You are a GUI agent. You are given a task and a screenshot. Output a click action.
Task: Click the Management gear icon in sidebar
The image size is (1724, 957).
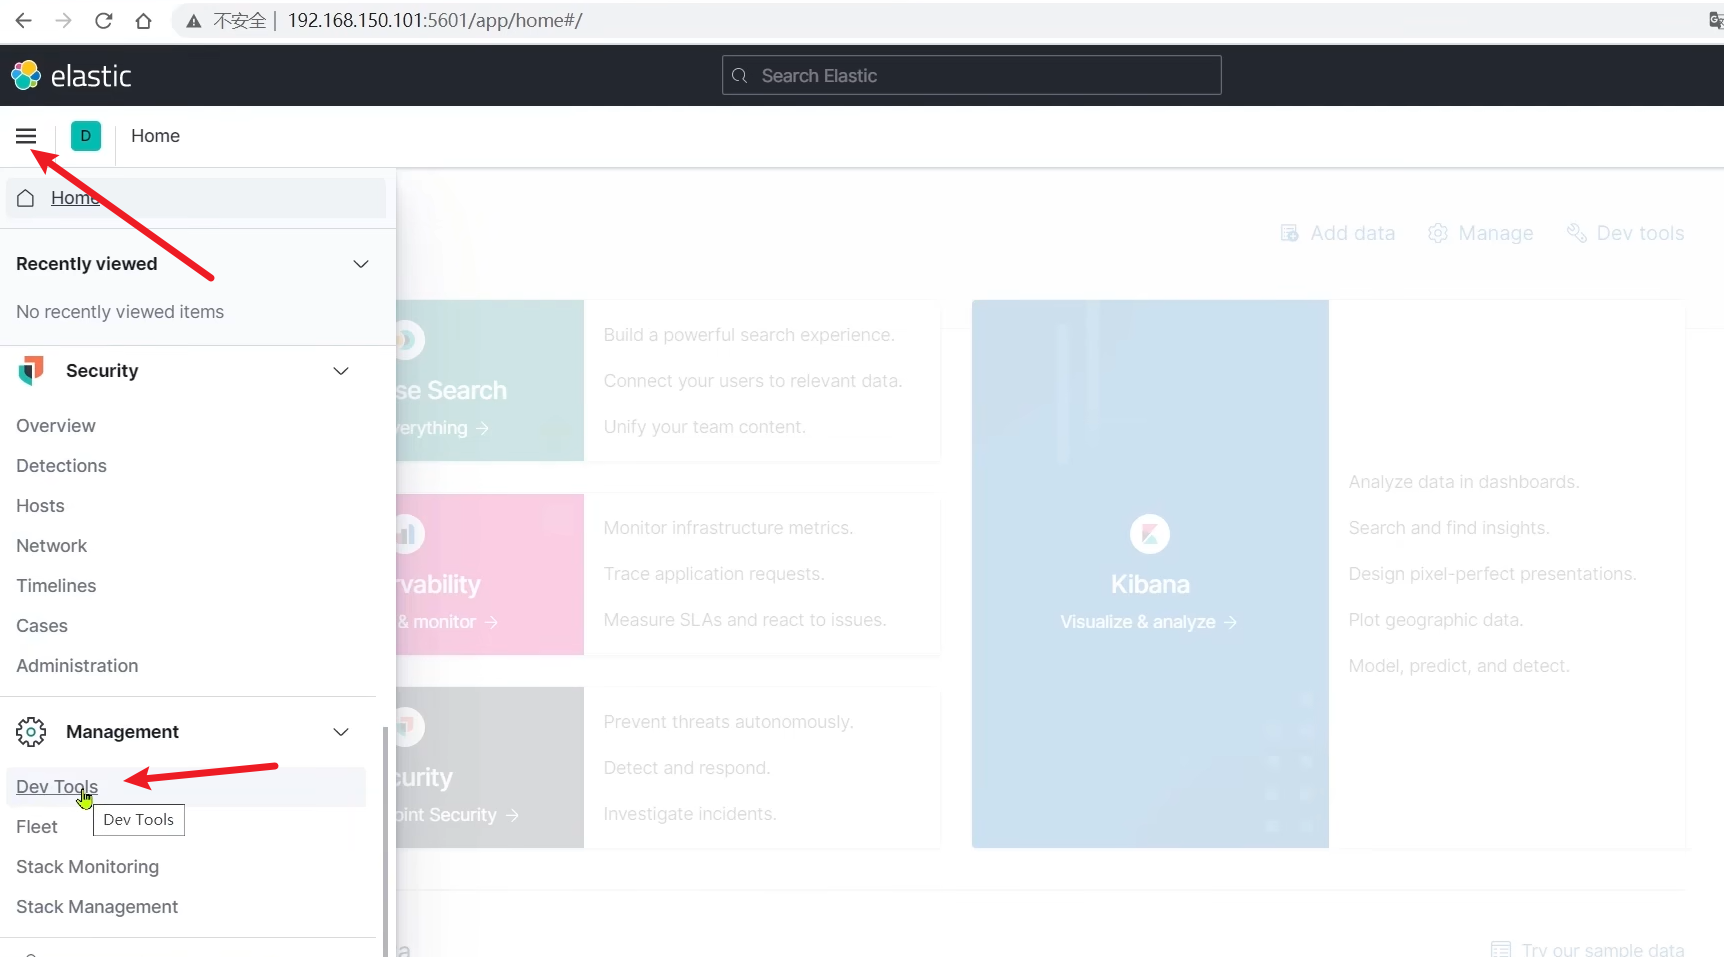coord(31,732)
